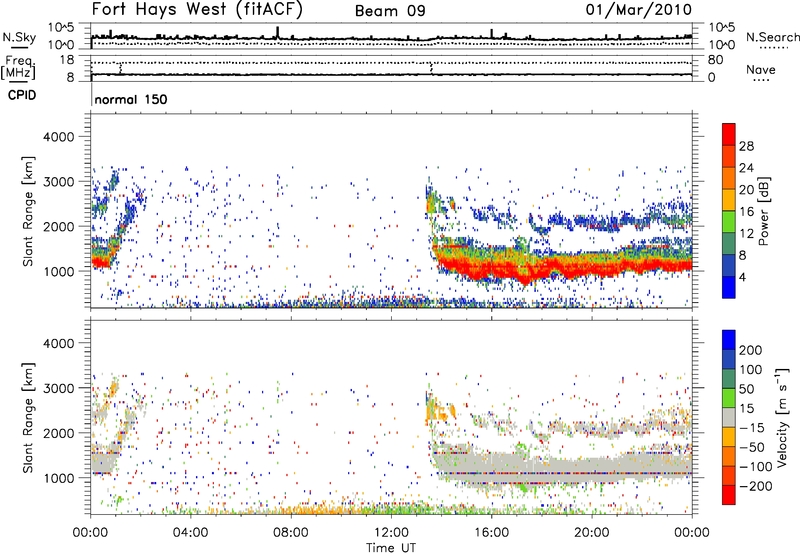Click the '20:00' time tick label

pos(591,533)
